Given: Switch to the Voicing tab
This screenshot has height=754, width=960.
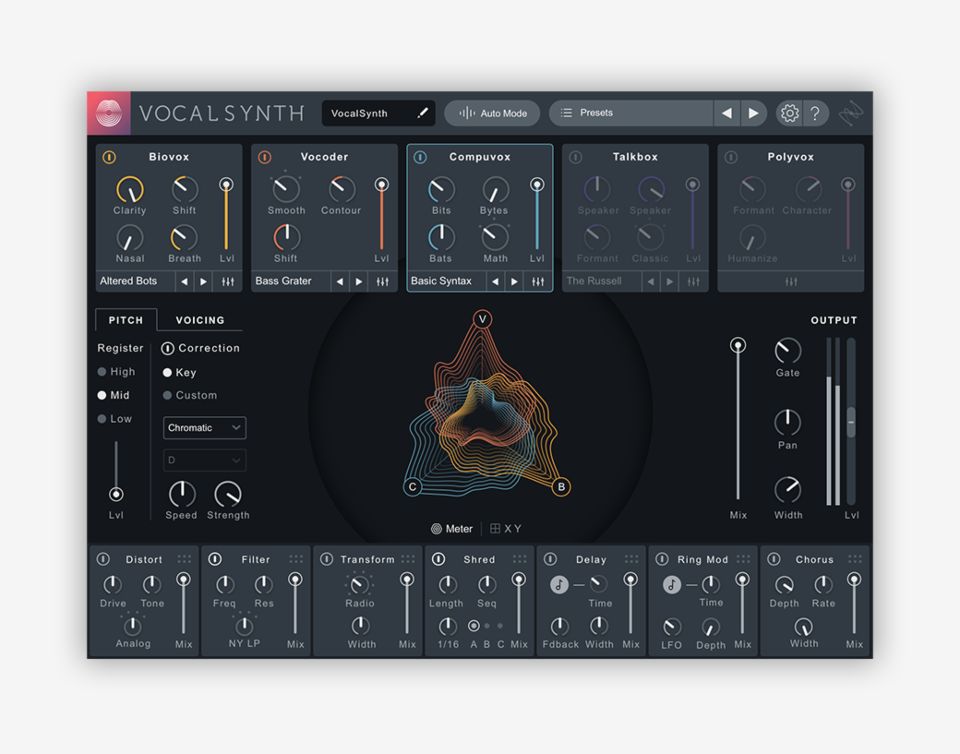Looking at the screenshot, I should [x=200, y=320].
